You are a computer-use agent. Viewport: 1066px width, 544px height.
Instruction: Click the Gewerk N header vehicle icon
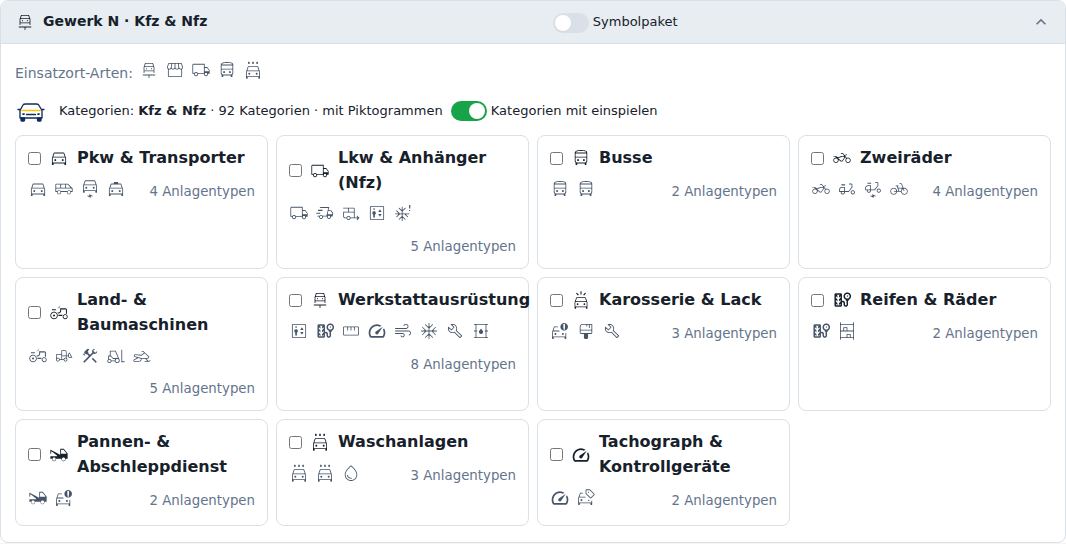[25, 22]
